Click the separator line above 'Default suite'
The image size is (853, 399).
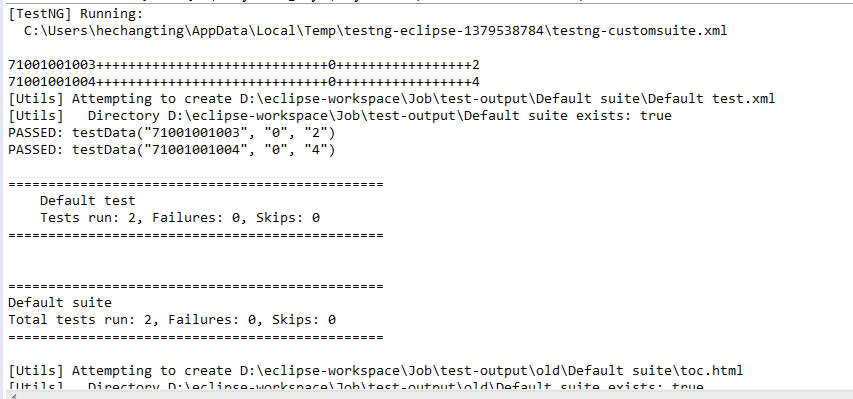(196, 286)
